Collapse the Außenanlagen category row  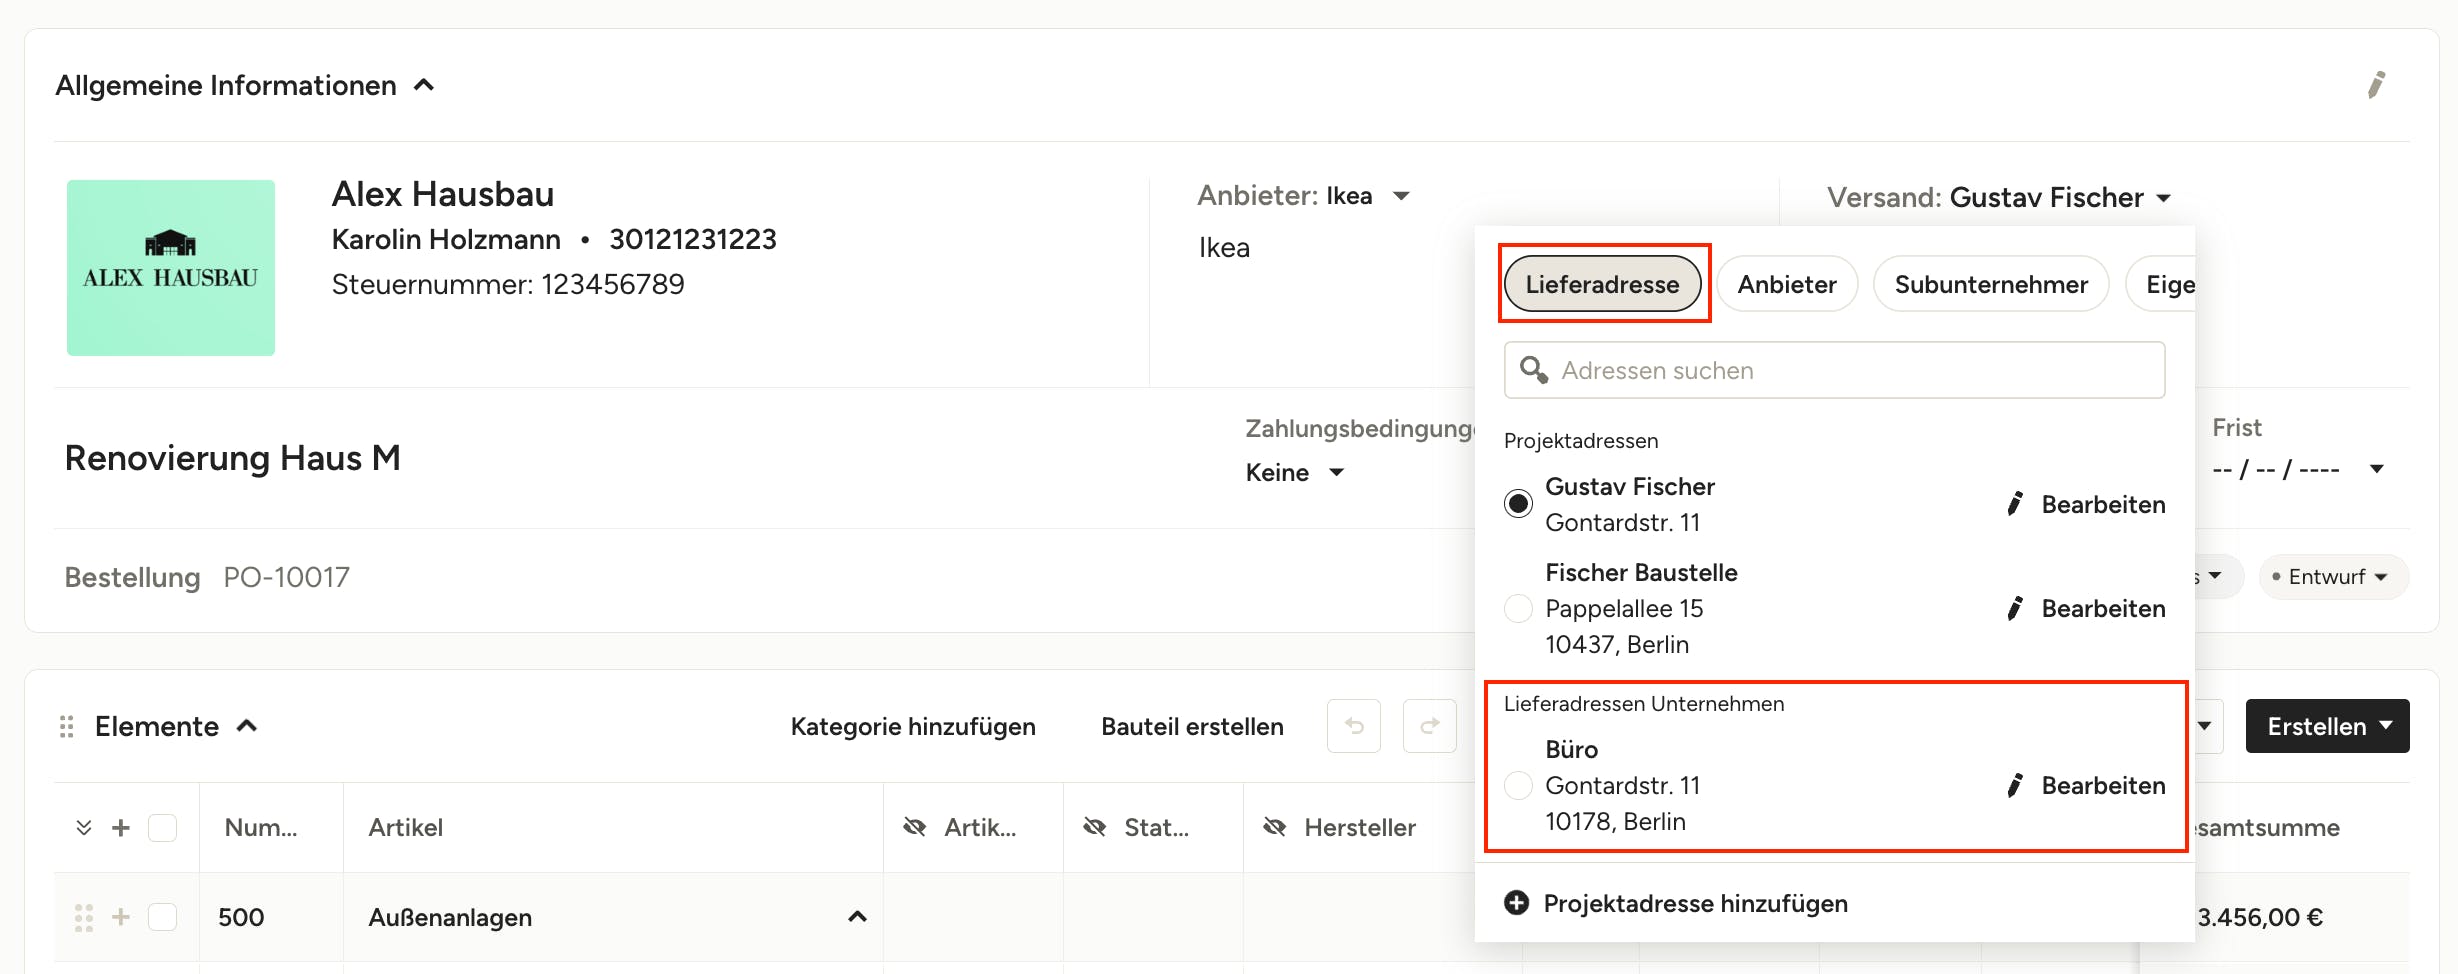pos(857,917)
